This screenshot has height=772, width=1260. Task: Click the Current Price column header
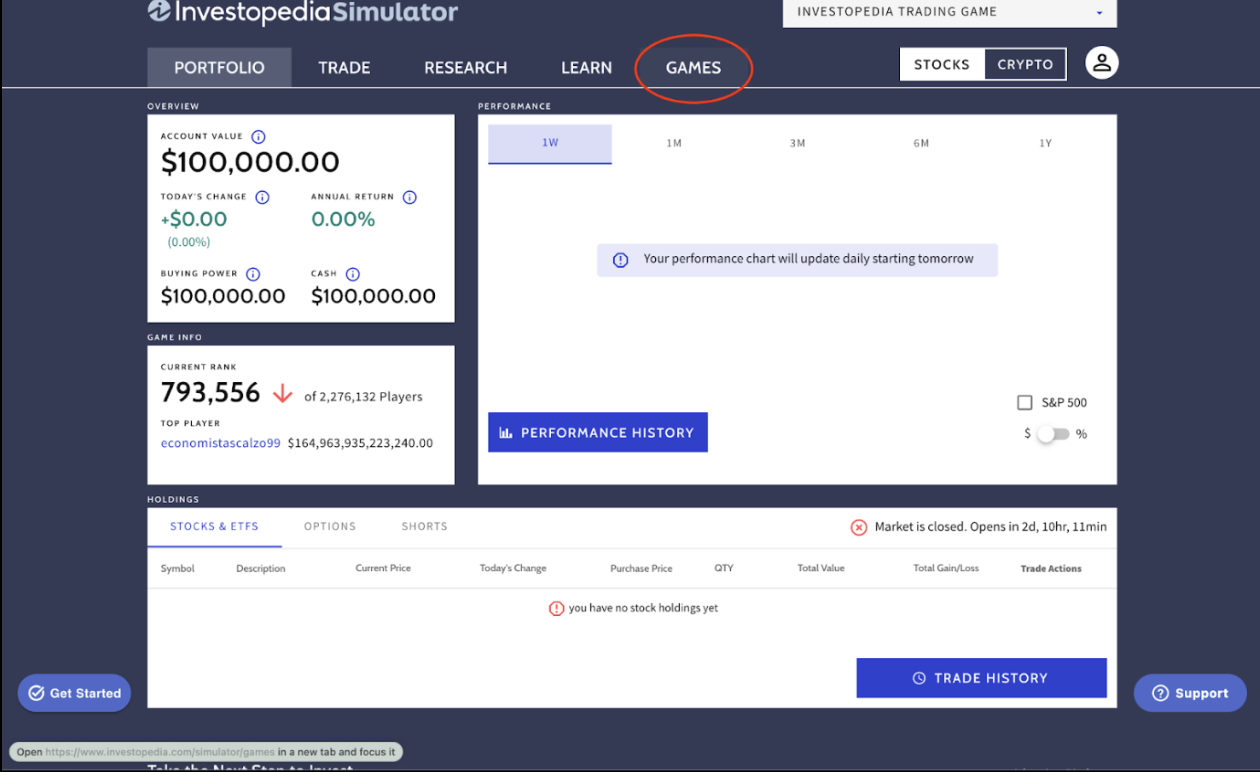383,568
